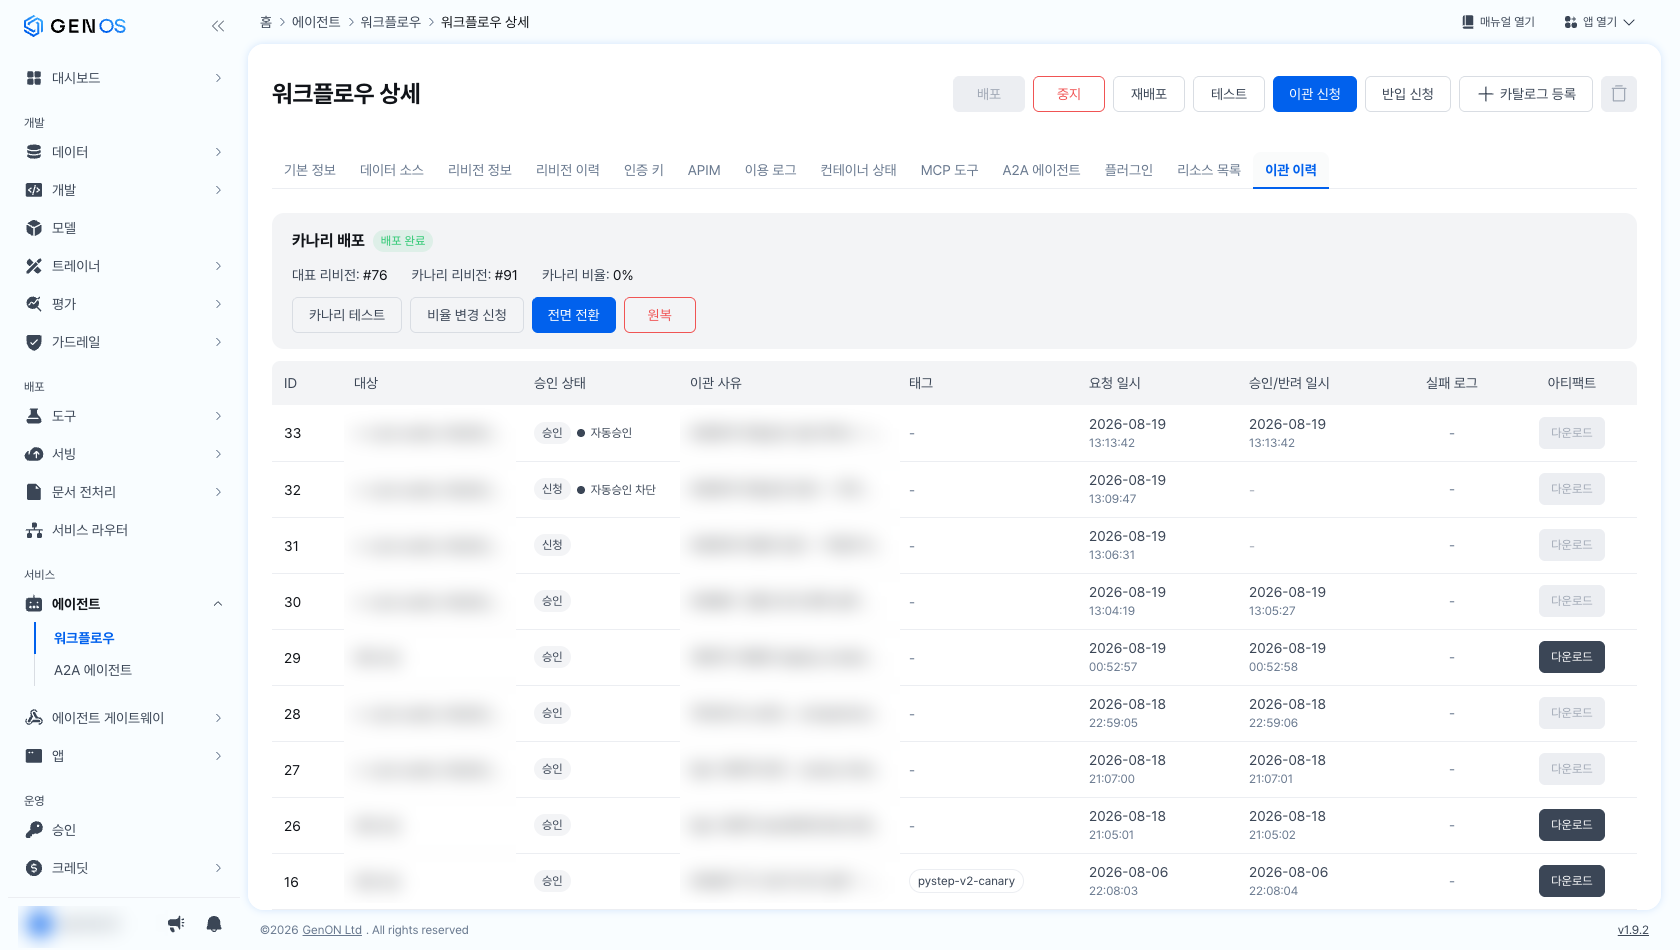The height and width of the screenshot is (950, 1680).
Task: Click the pystep-v2-canary tag
Action: pyautogui.click(x=966, y=881)
